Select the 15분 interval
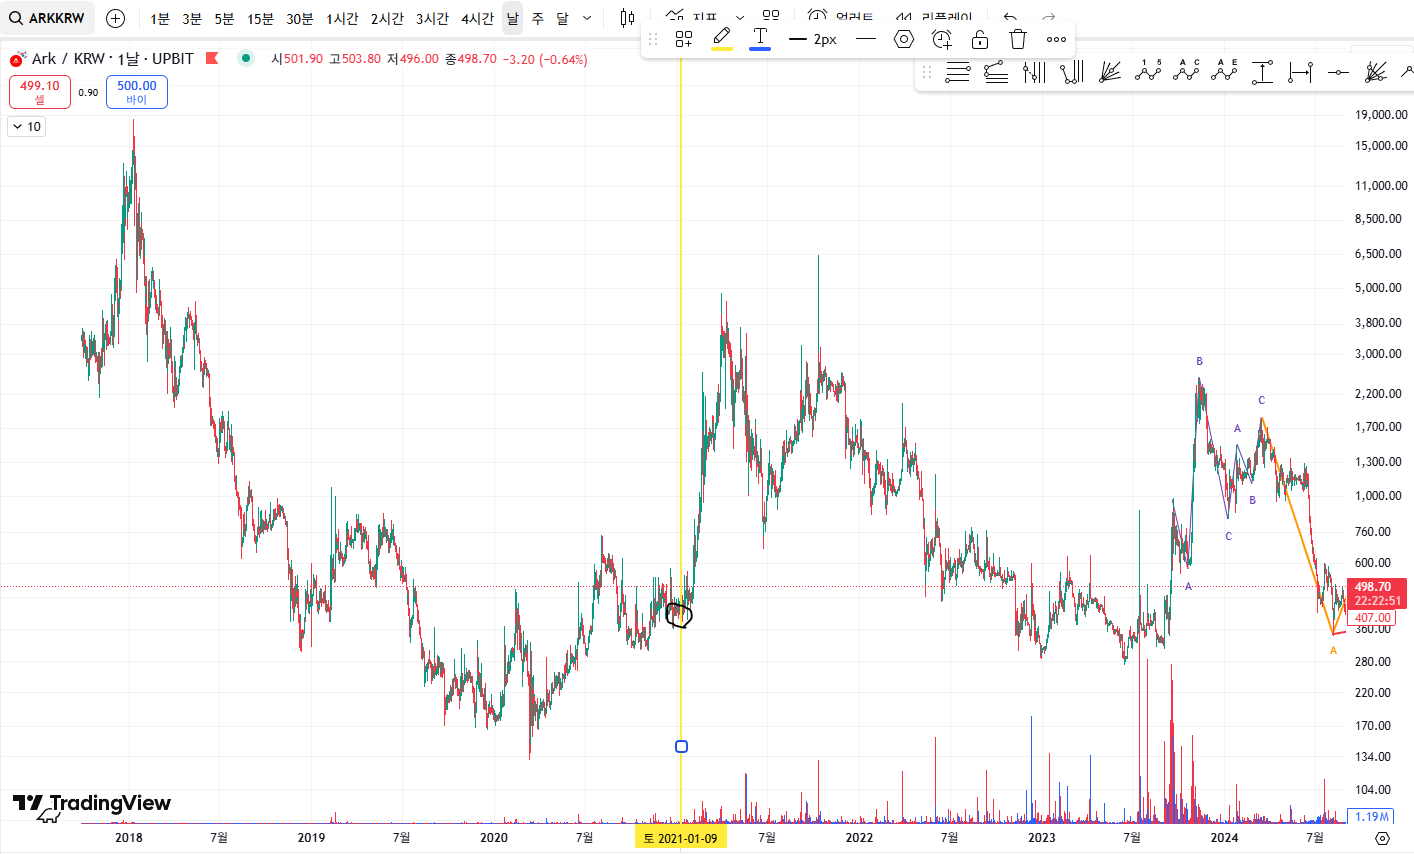 coord(260,18)
